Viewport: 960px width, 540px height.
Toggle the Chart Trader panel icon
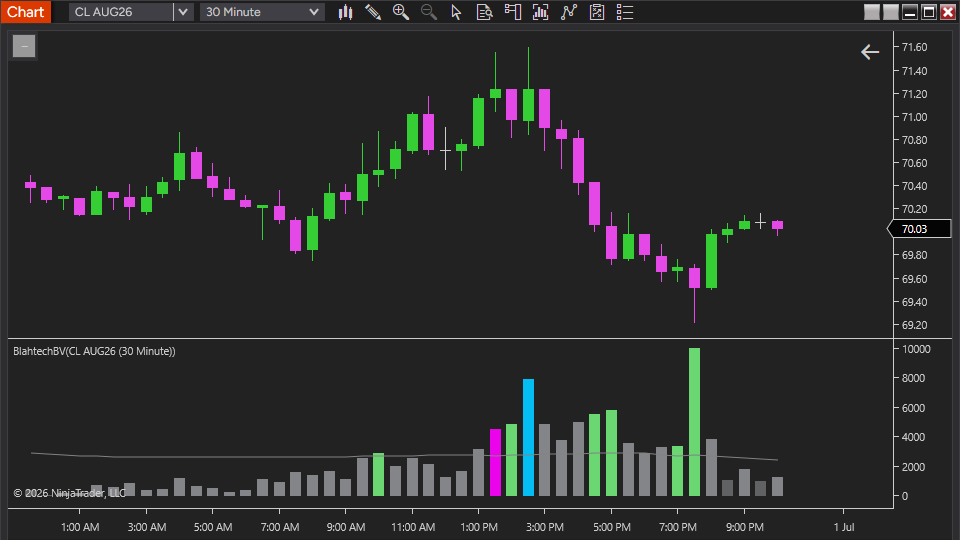coord(512,12)
